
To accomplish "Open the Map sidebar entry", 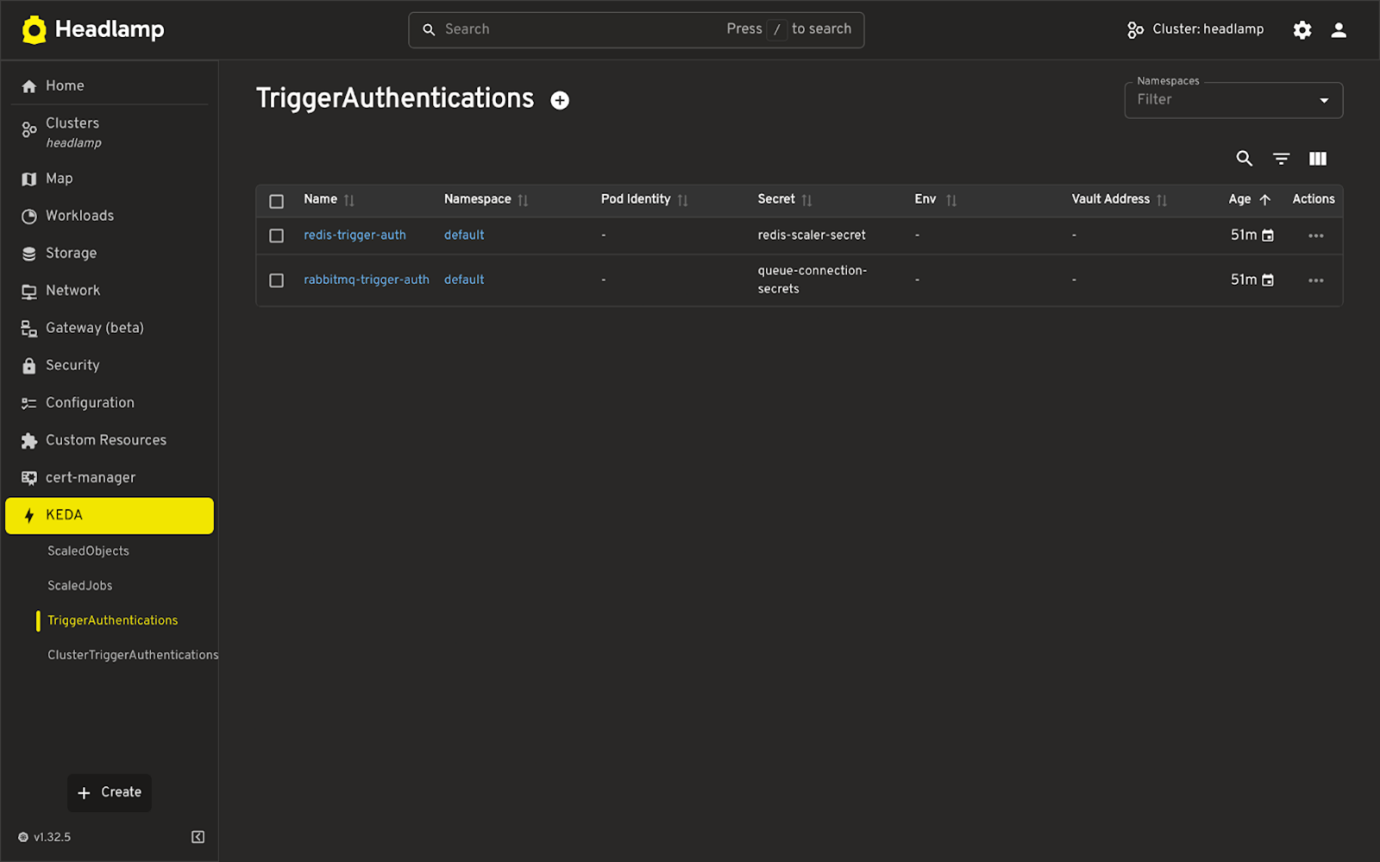I will pyautogui.click(x=109, y=178).
